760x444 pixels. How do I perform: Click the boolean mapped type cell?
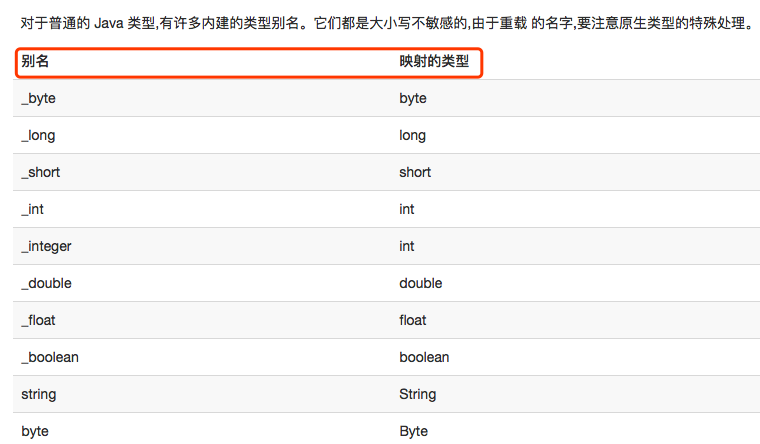pos(424,357)
